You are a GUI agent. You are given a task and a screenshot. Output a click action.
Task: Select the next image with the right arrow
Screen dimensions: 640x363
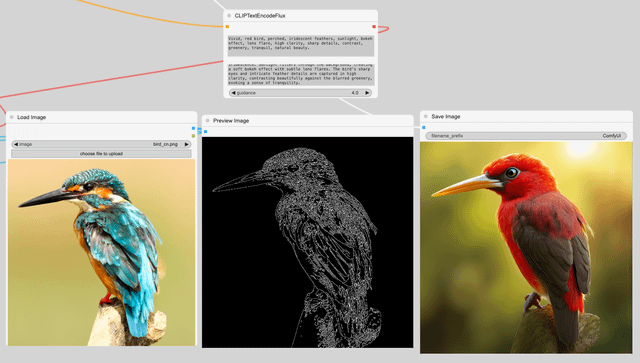(187, 144)
